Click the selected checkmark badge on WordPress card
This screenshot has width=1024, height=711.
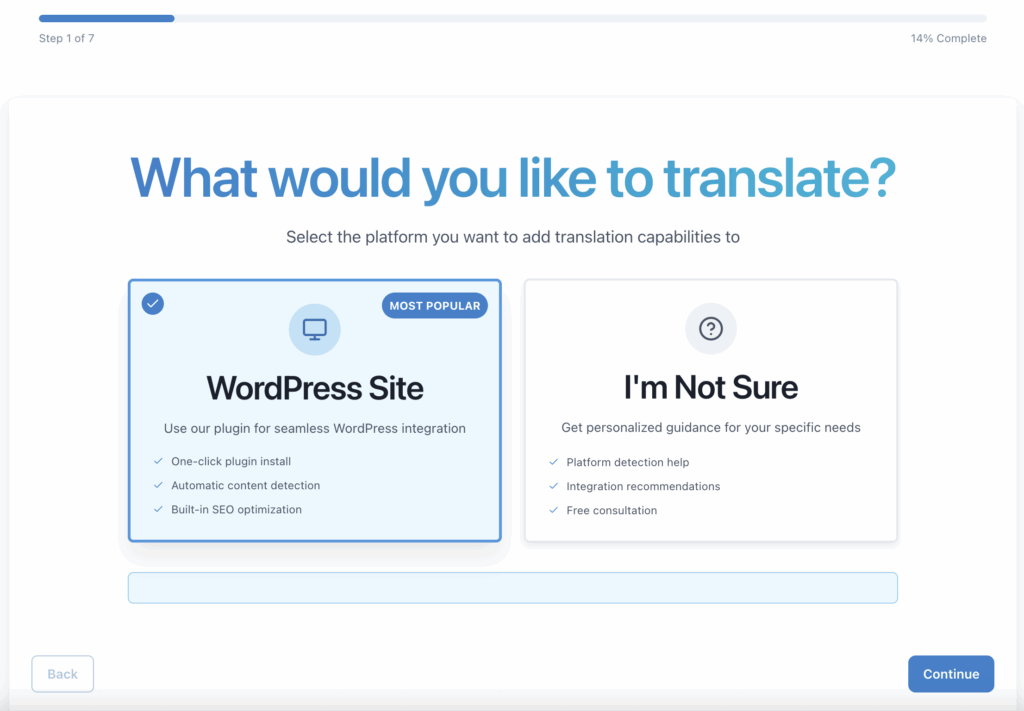pos(153,304)
